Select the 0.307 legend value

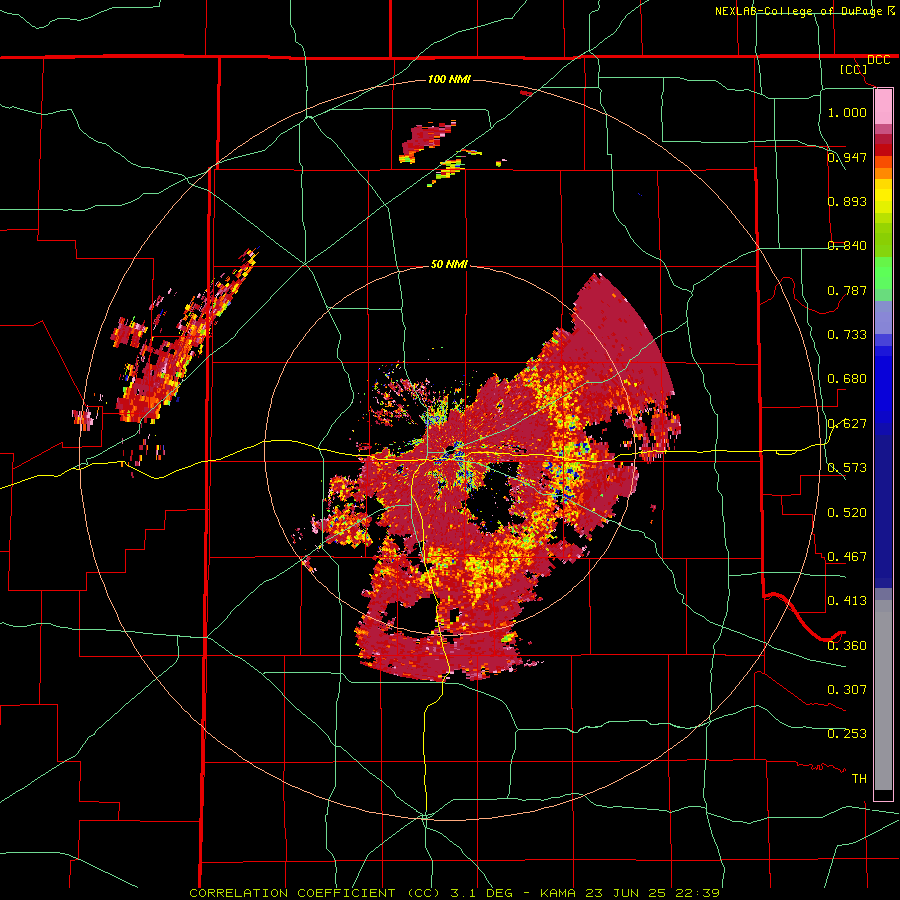[x=847, y=690]
